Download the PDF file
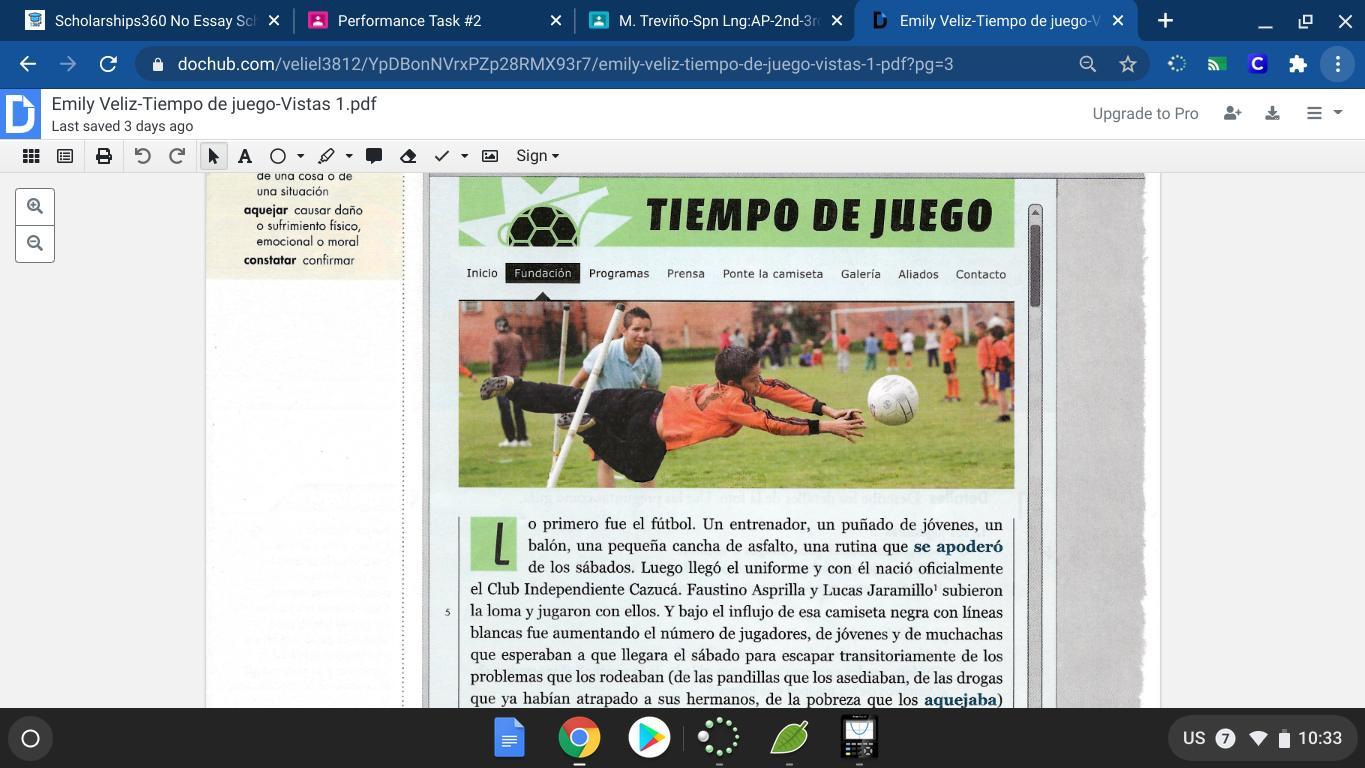This screenshot has height=768, width=1365. 1272,113
